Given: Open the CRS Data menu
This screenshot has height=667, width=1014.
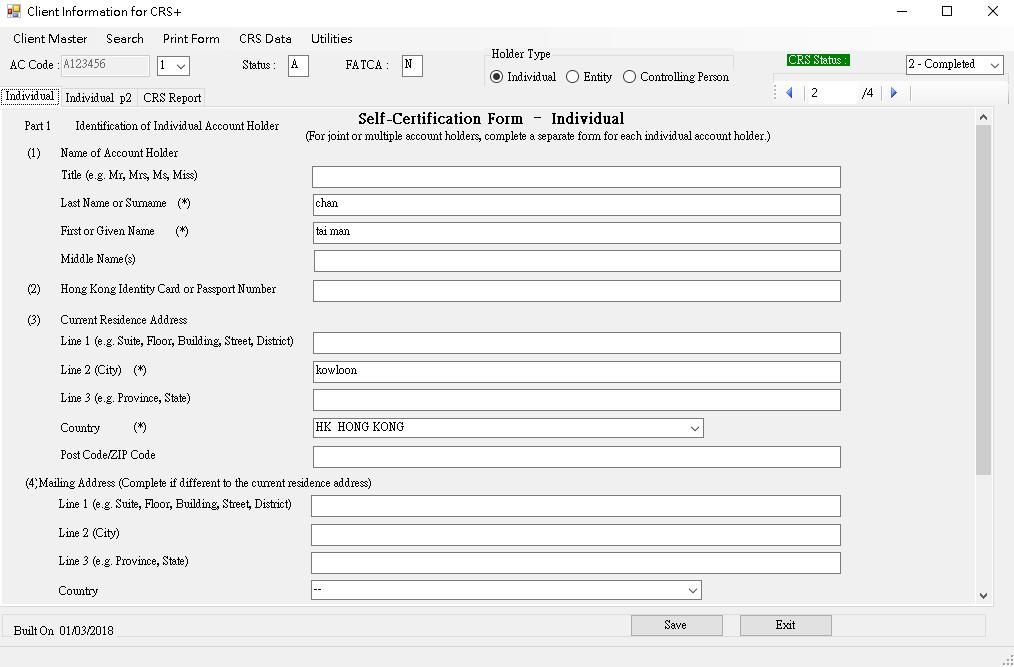Looking at the screenshot, I should 265,39.
